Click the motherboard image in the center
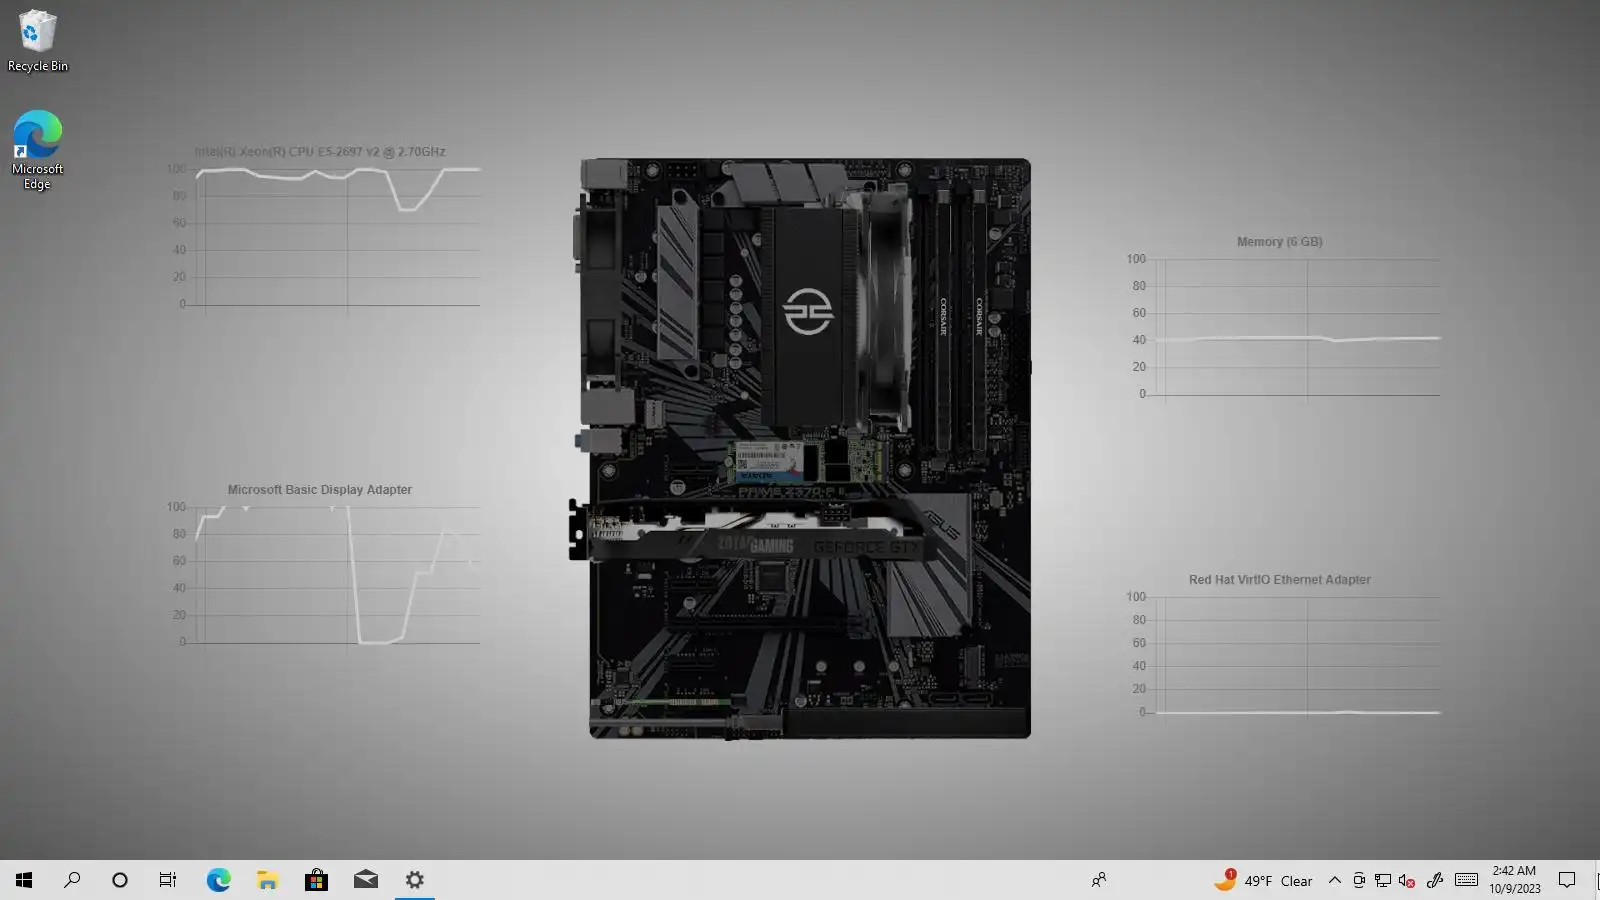Image resolution: width=1600 pixels, height=900 pixels. click(801, 449)
